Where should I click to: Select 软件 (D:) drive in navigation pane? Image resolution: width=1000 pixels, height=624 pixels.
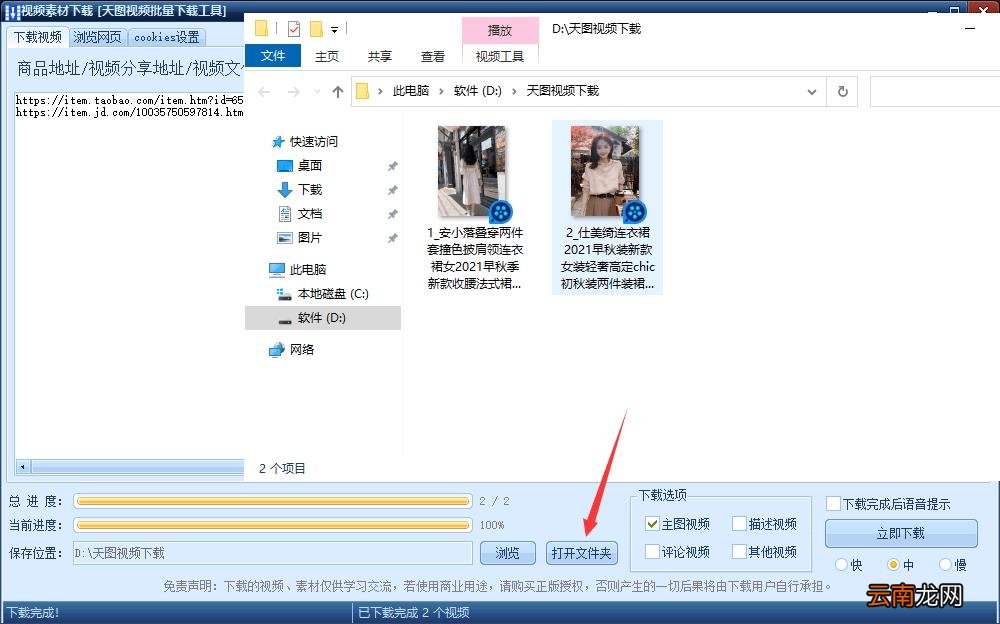coord(321,318)
